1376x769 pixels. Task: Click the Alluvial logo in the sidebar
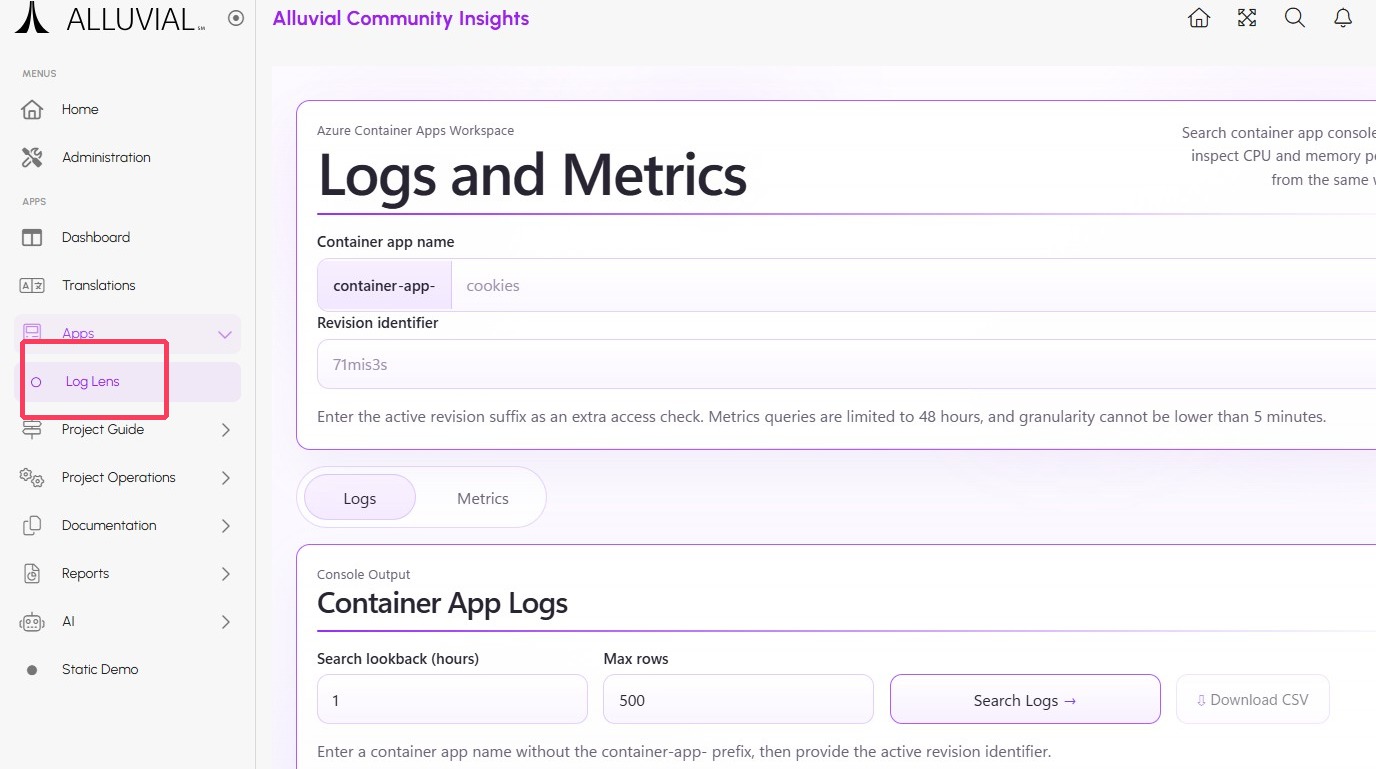110,18
